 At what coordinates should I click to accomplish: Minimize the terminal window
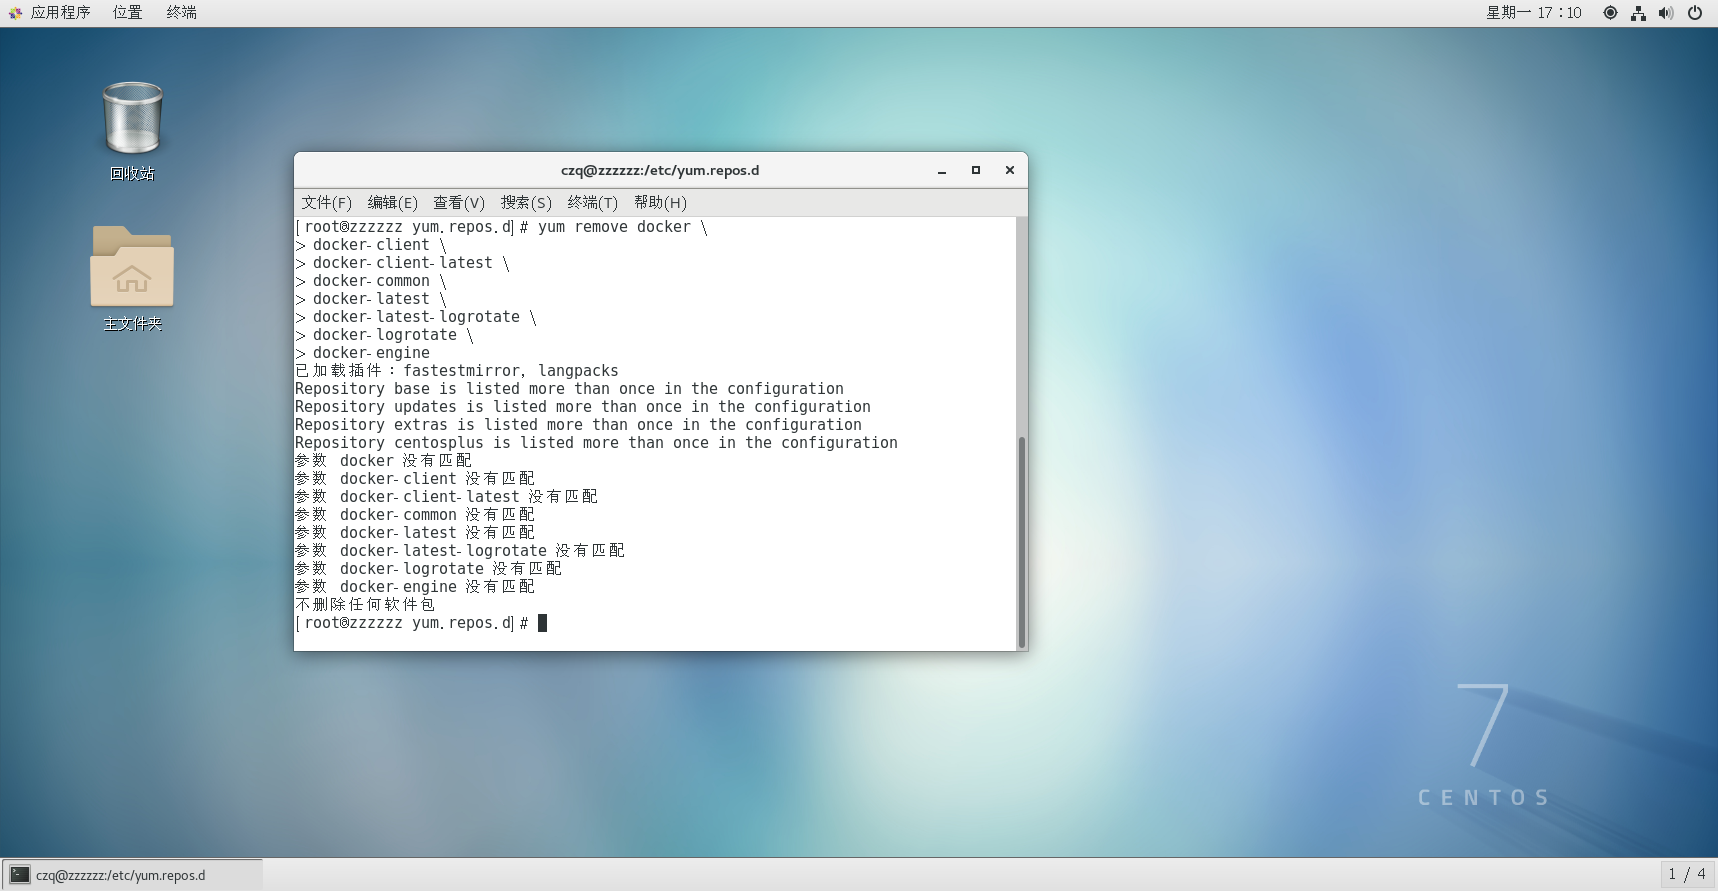click(942, 171)
